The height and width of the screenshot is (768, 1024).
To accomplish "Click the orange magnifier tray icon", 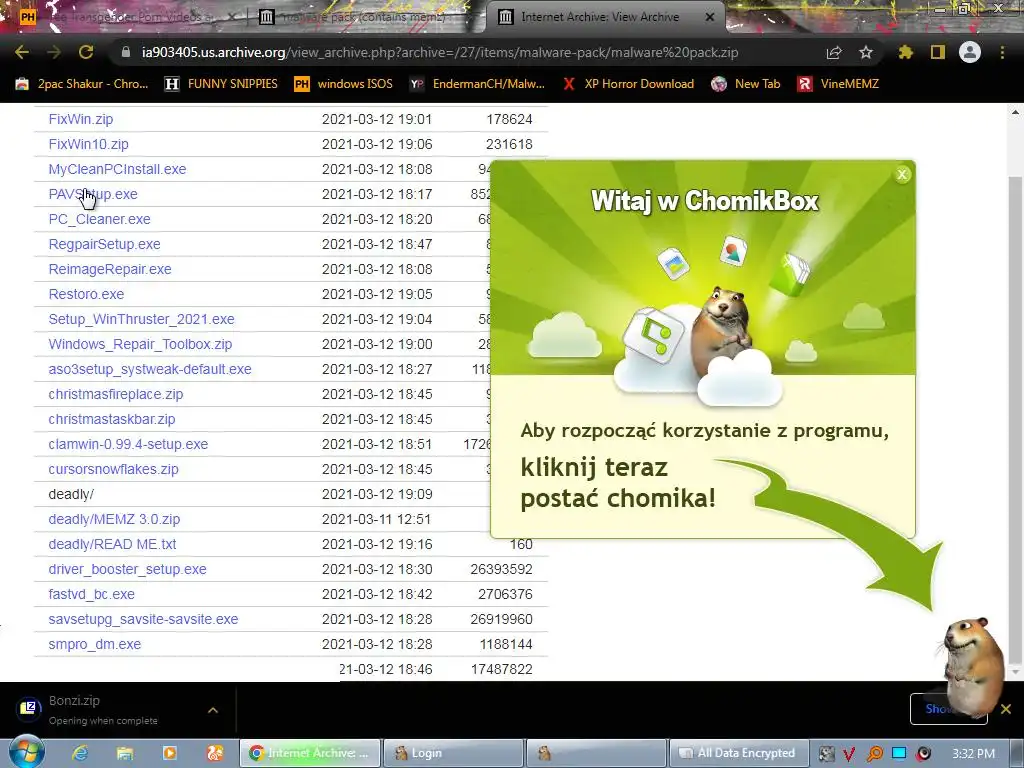I will pyautogui.click(x=874, y=754).
